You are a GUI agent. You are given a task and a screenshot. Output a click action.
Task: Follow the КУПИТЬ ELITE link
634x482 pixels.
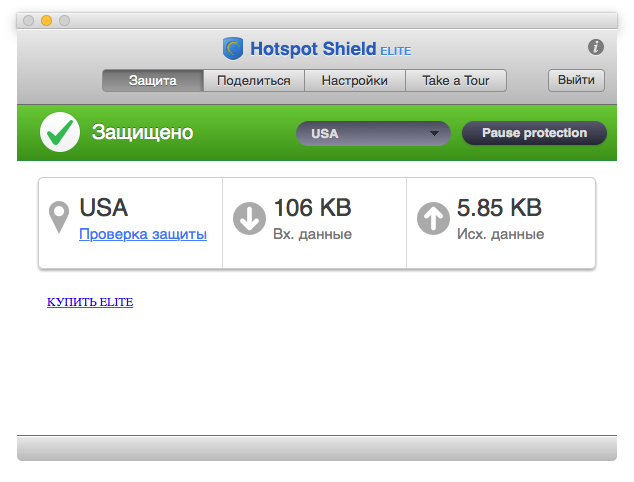[90, 302]
